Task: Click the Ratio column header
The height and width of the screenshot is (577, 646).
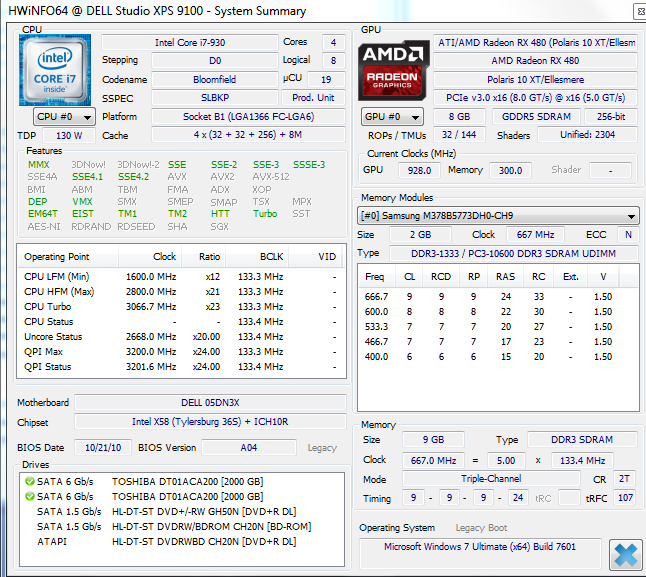Action: tap(204, 257)
